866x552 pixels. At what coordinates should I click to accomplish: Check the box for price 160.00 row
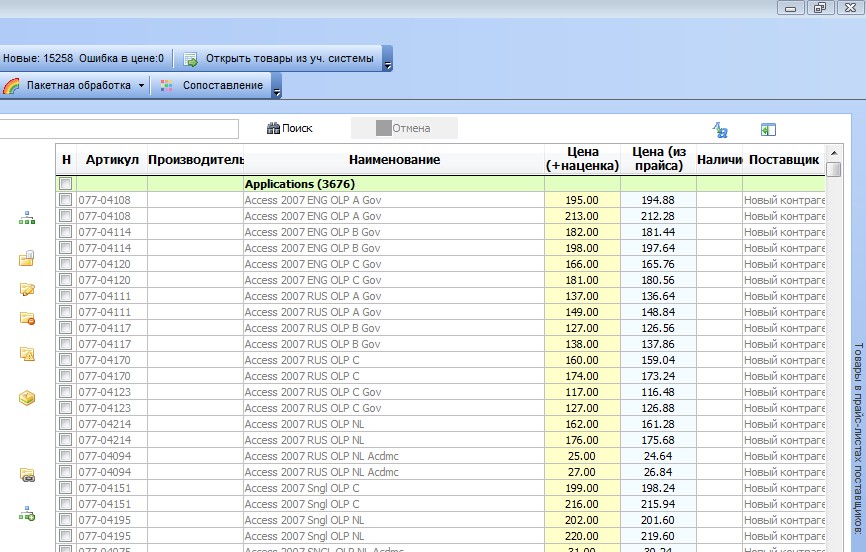click(66, 360)
